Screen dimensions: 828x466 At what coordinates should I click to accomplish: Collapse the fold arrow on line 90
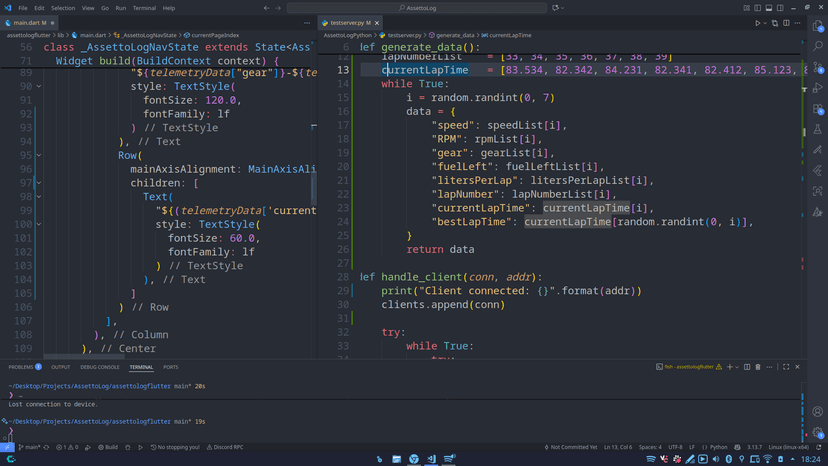click(39, 87)
